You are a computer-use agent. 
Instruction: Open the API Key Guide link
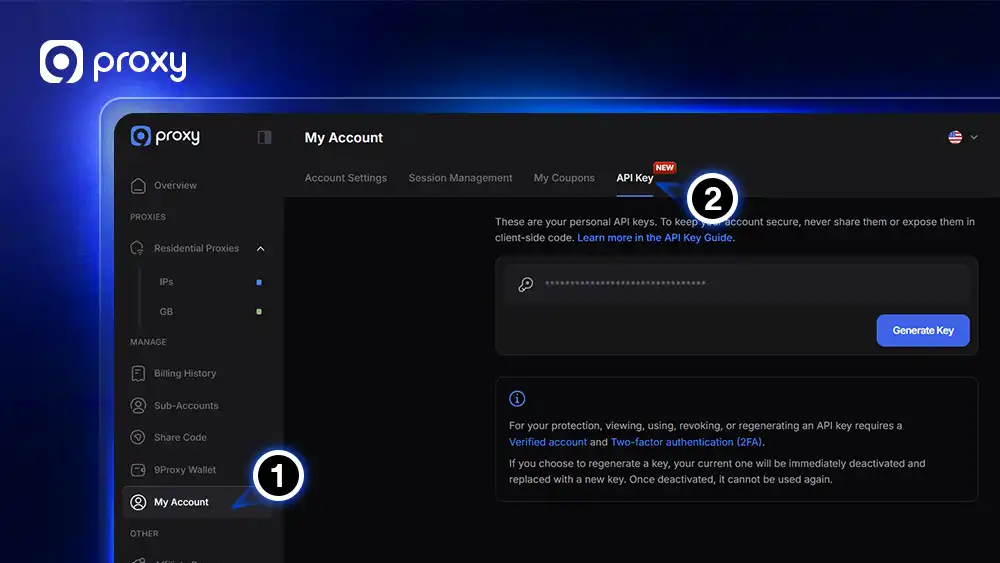[655, 238]
